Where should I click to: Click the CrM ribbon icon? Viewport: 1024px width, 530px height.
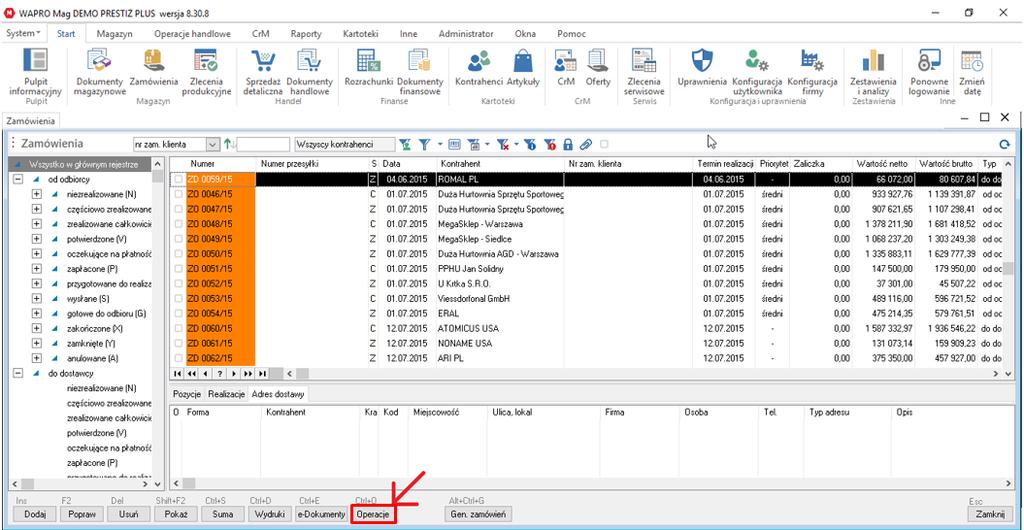pyautogui.click(x=566, y=67)
